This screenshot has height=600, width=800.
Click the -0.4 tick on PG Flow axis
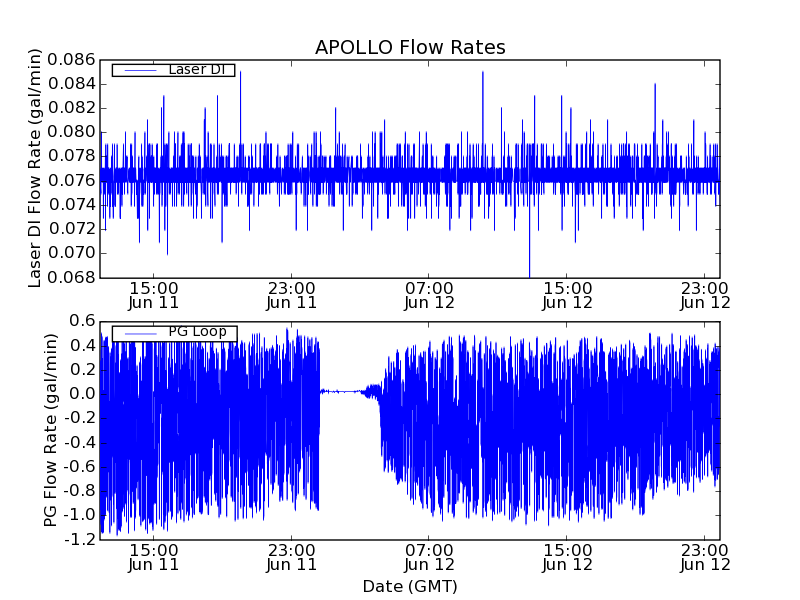tap(80, 442)
